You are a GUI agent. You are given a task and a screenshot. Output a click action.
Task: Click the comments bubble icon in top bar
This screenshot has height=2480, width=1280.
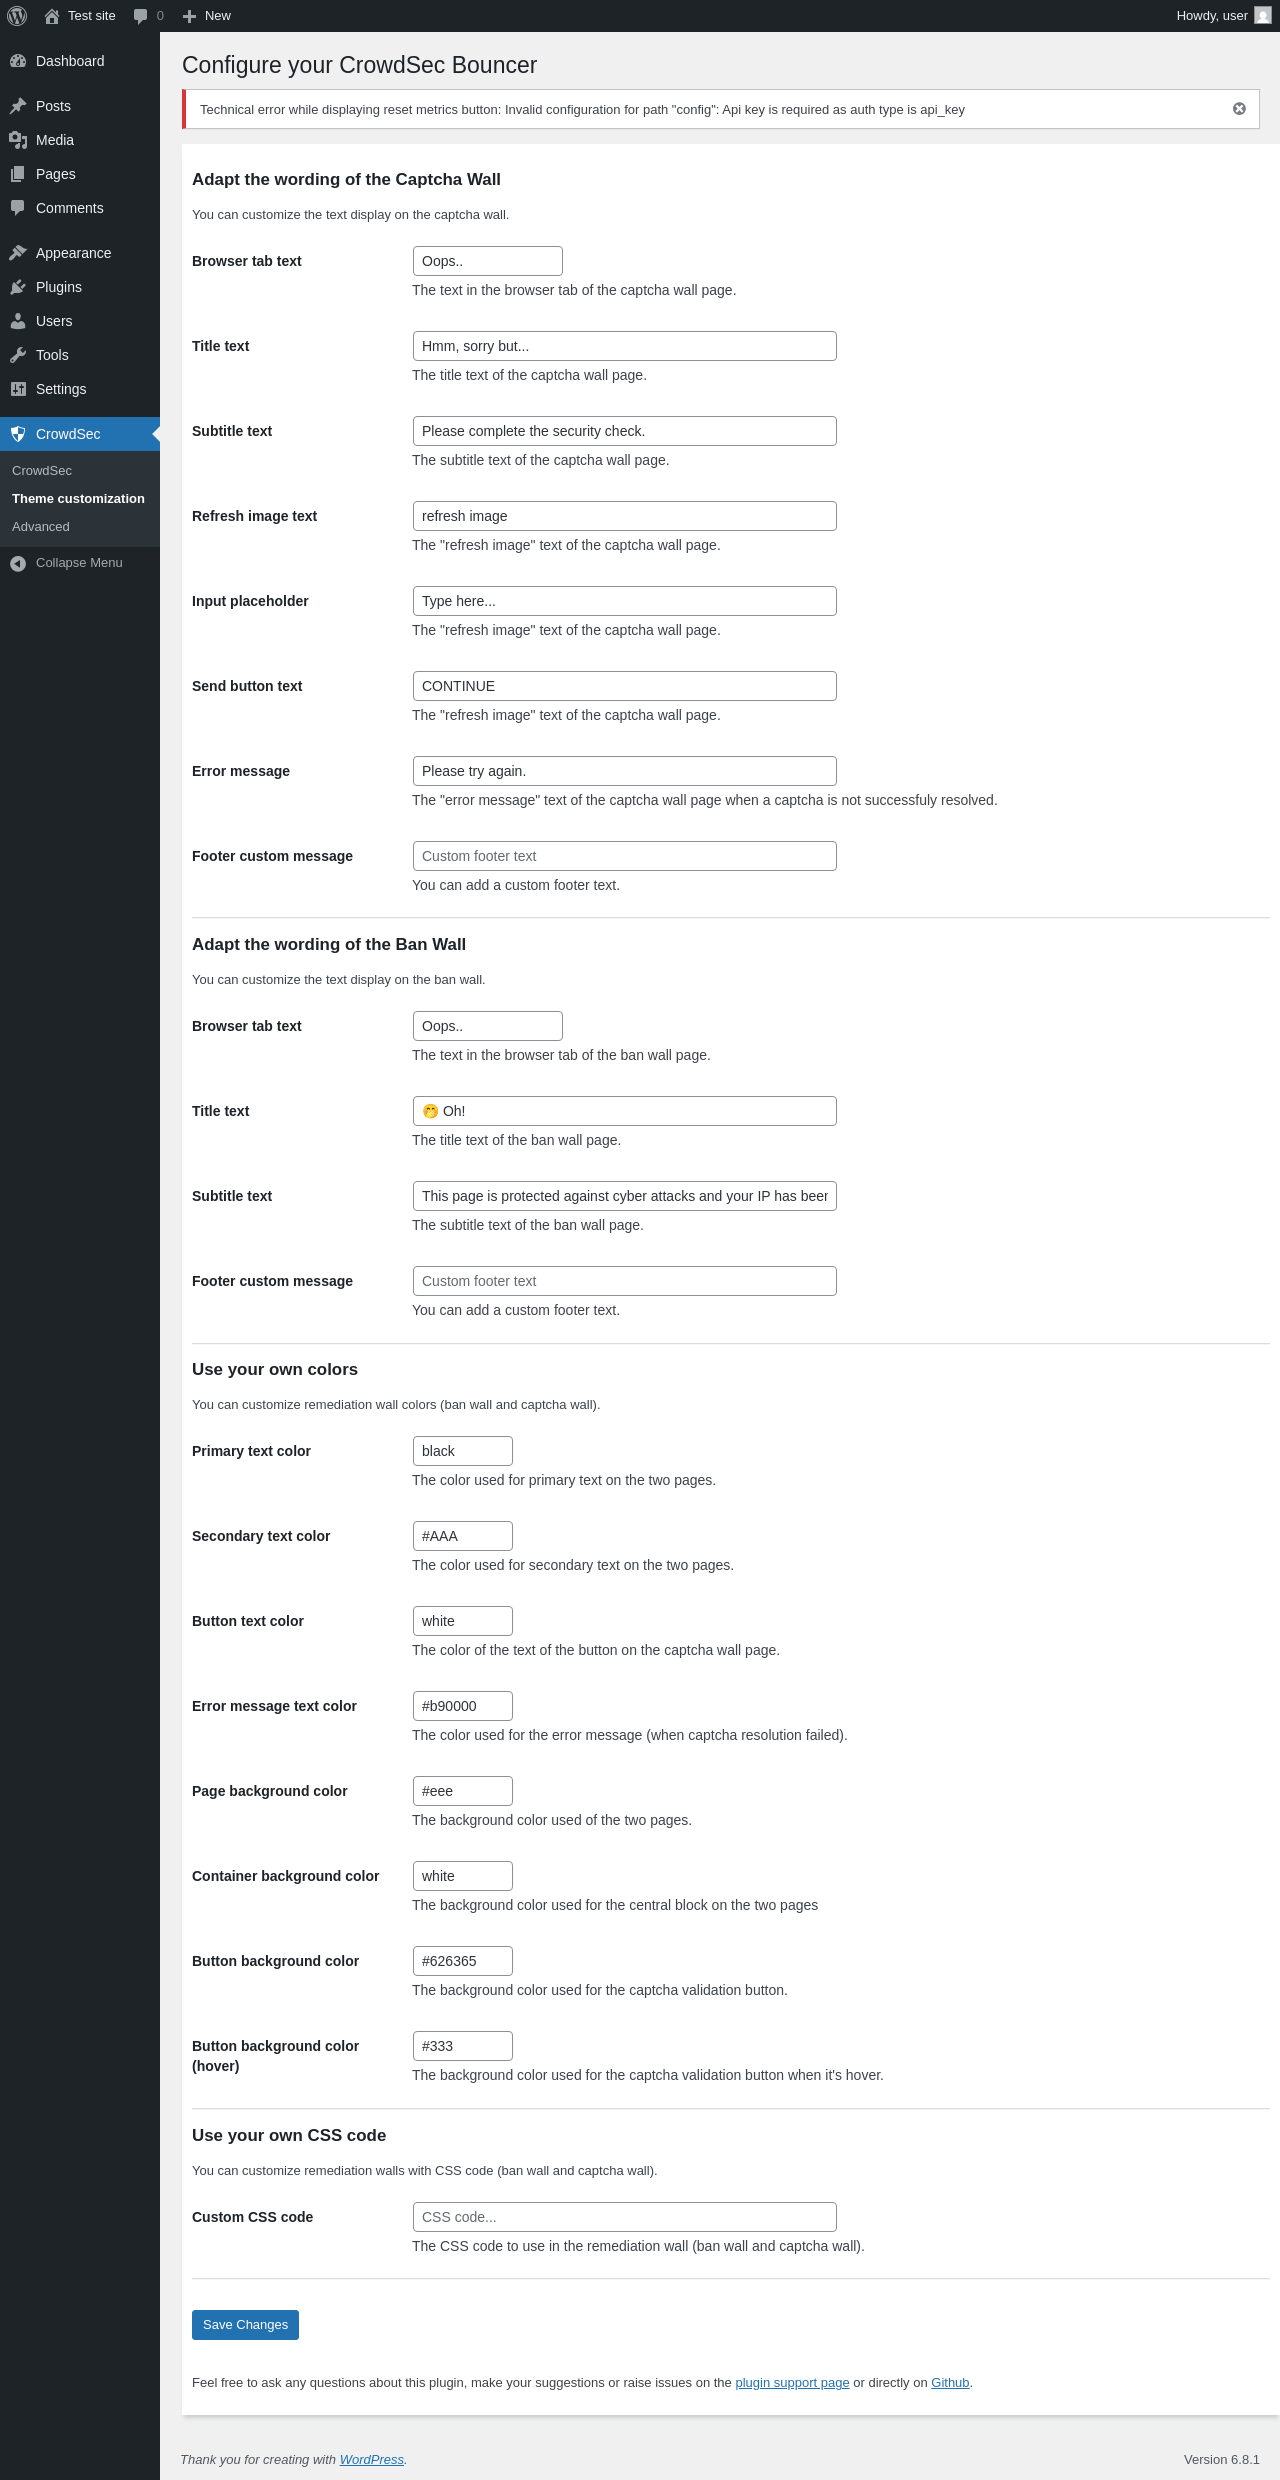pos(140,16)
